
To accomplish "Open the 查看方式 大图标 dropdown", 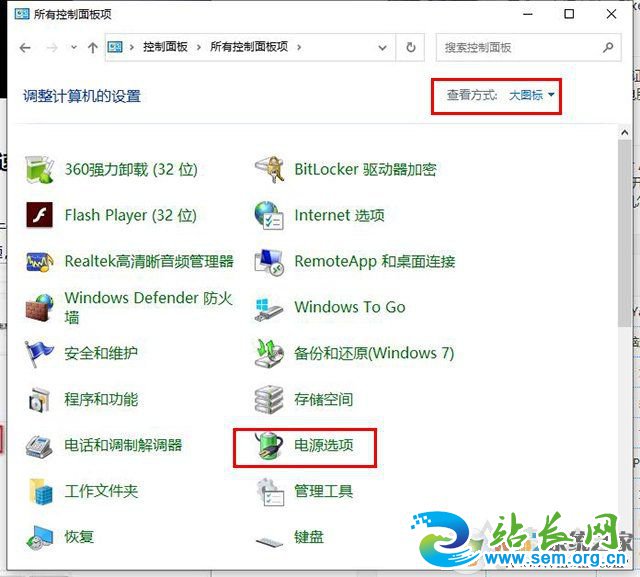I will pyautogui.click(x=532, y=95).
